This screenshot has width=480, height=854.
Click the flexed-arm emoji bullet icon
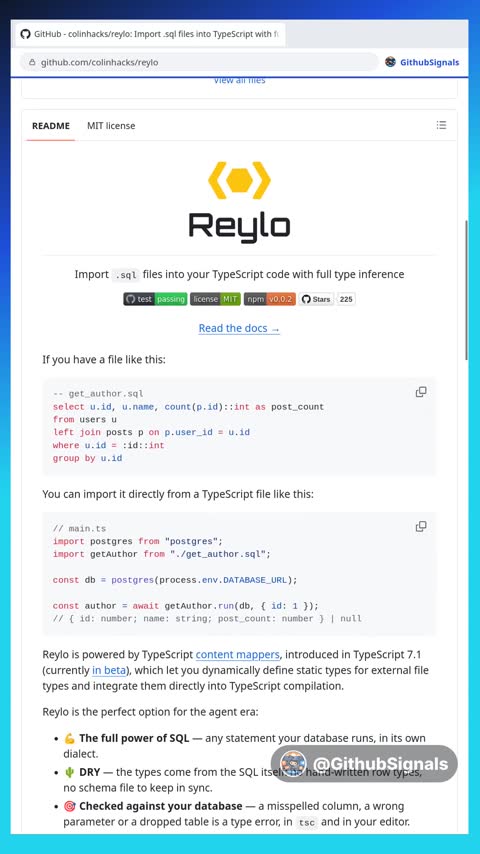[x=69, y=739]
